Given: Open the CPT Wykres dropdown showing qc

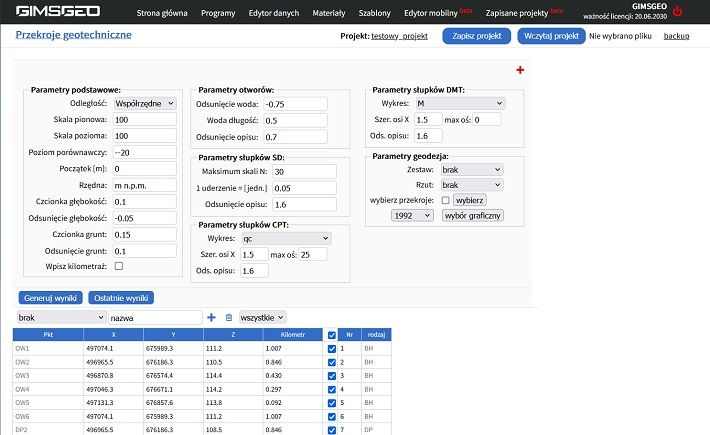Looking at the screenshot, I should pyautogui.click(x=286, y=238).
